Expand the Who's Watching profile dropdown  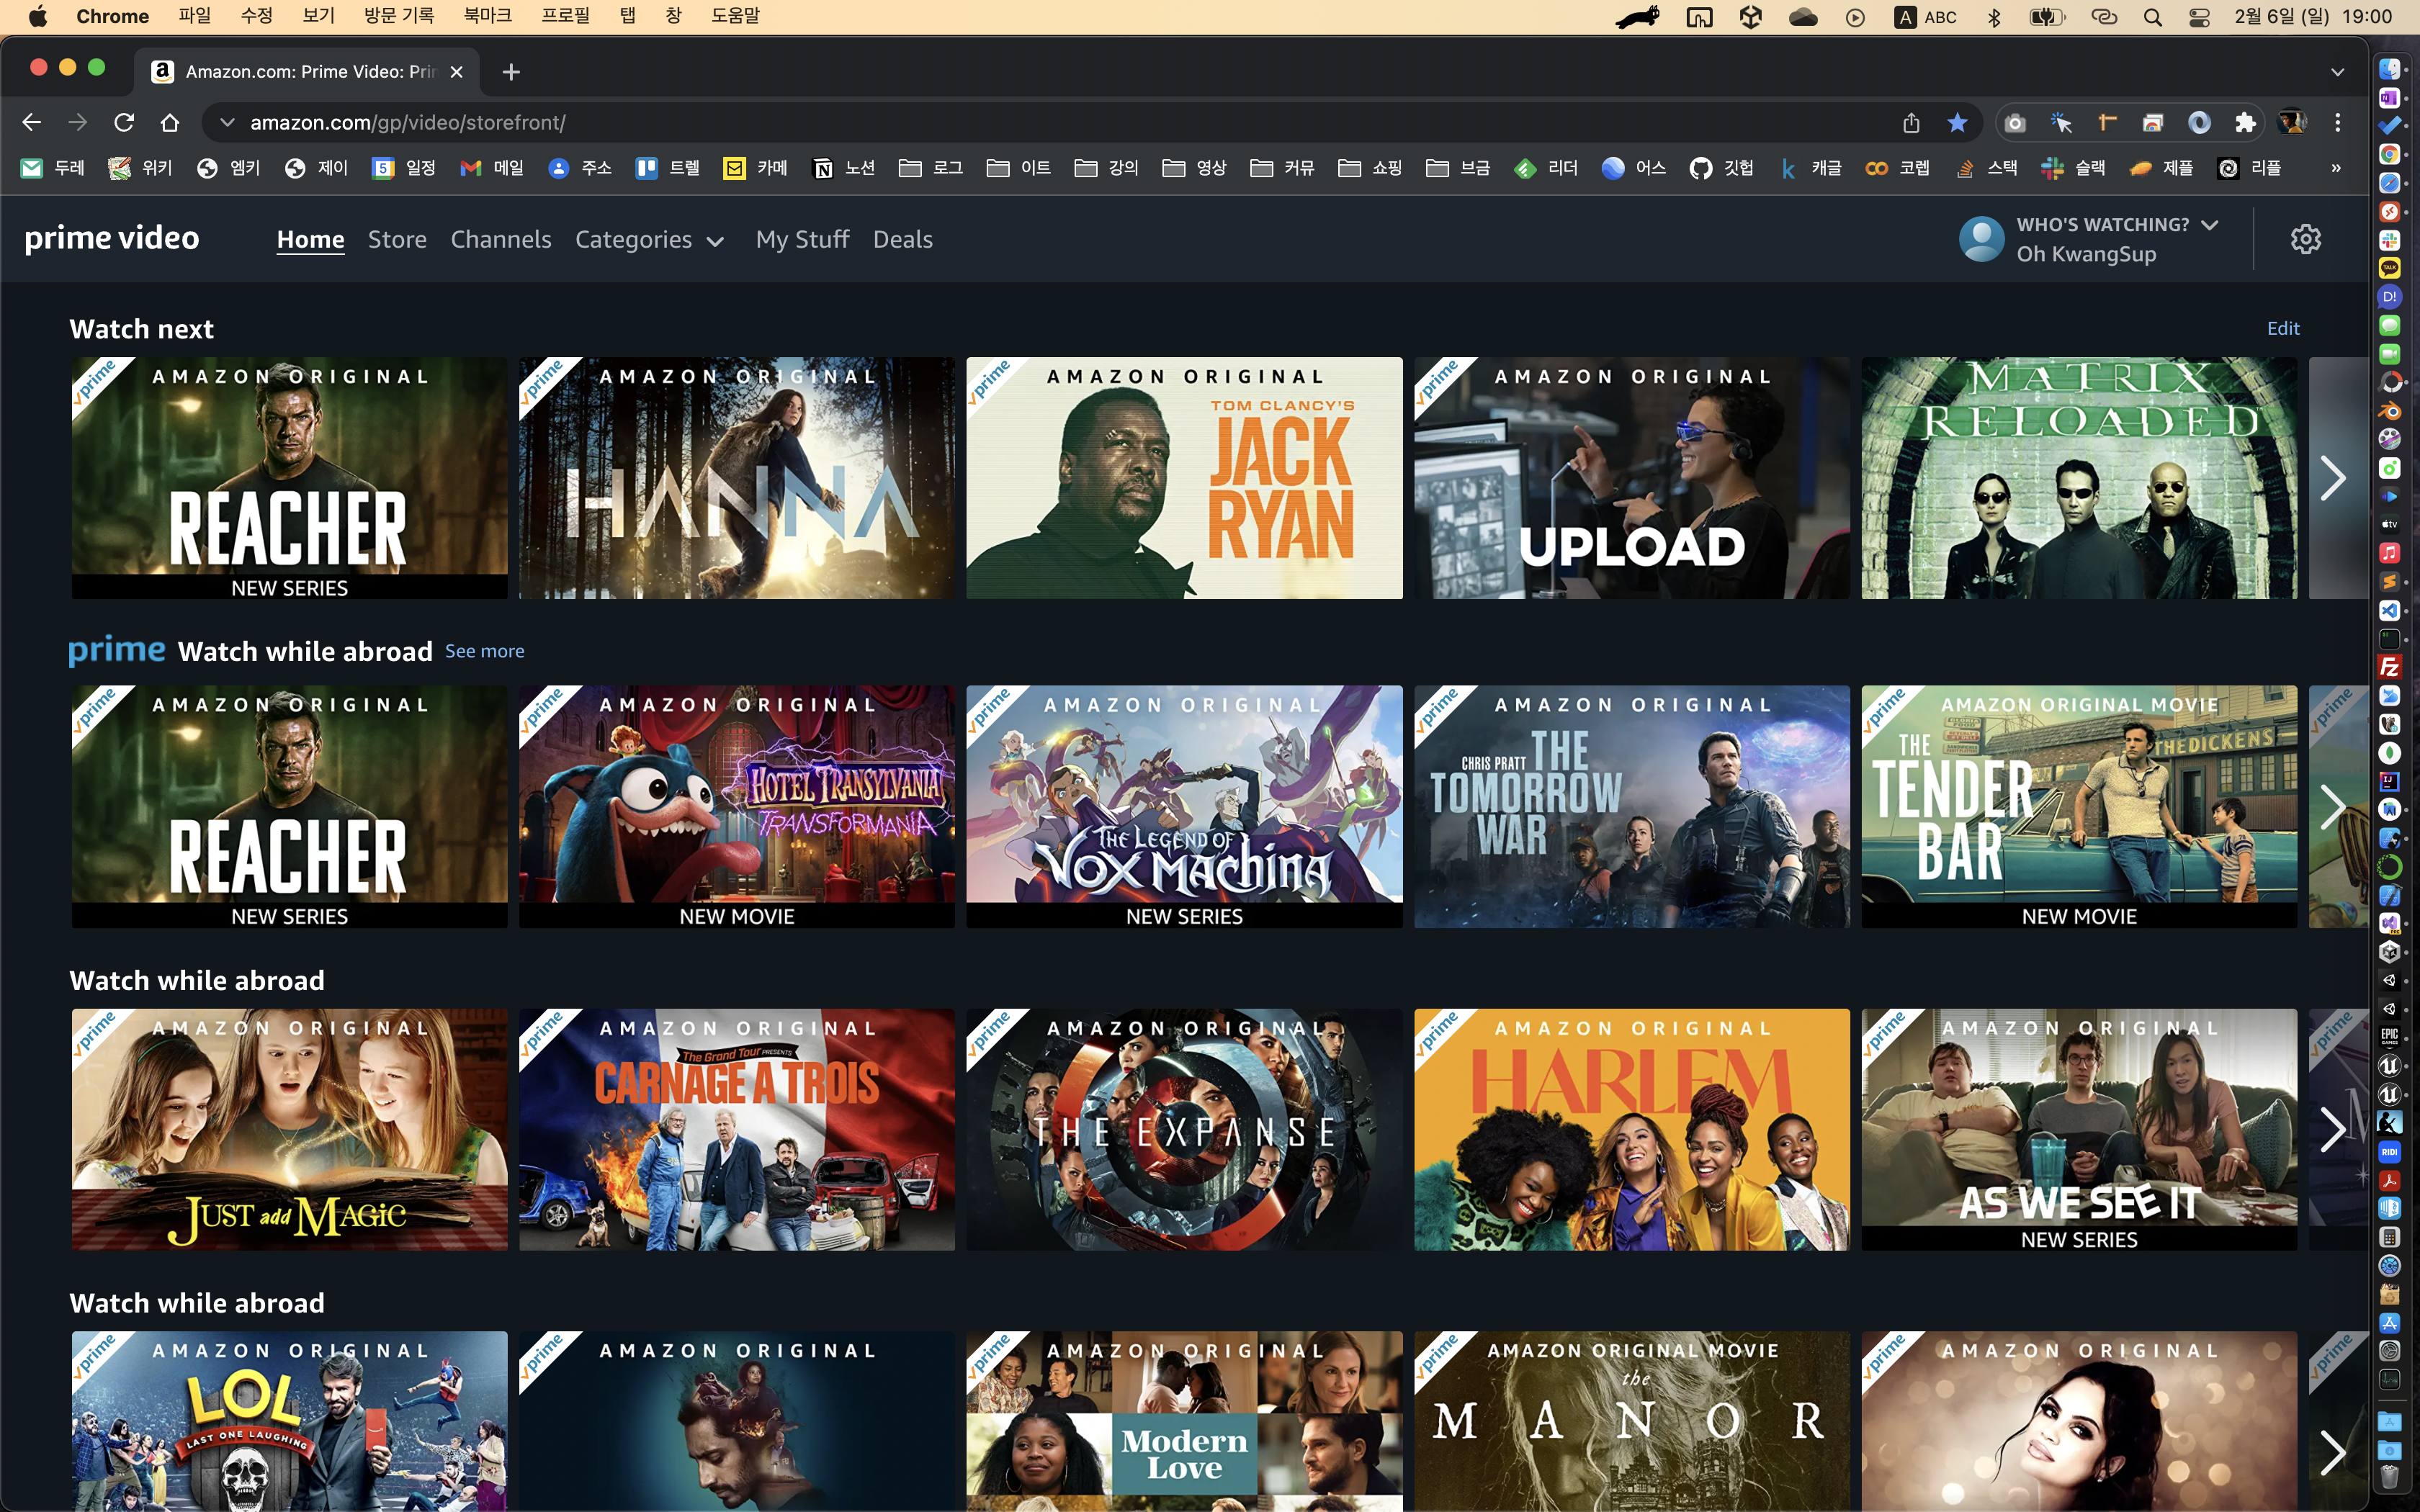tap(2210, 225)
